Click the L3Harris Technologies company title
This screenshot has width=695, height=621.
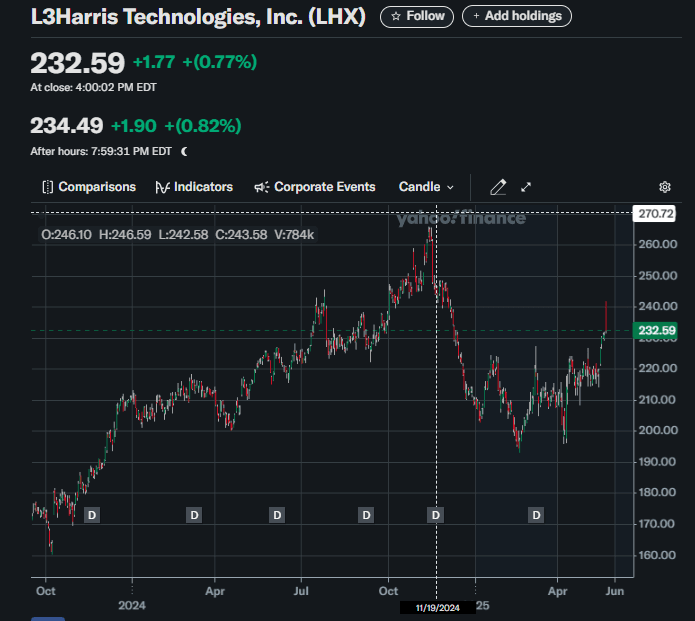tap(198, 17)
